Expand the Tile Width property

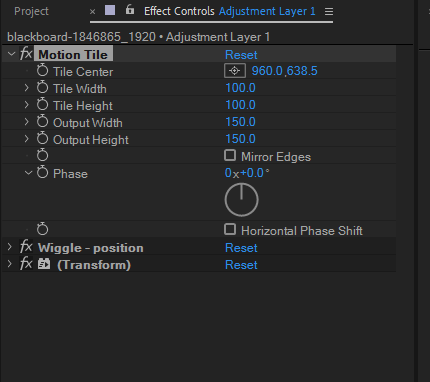coord(27,88)
